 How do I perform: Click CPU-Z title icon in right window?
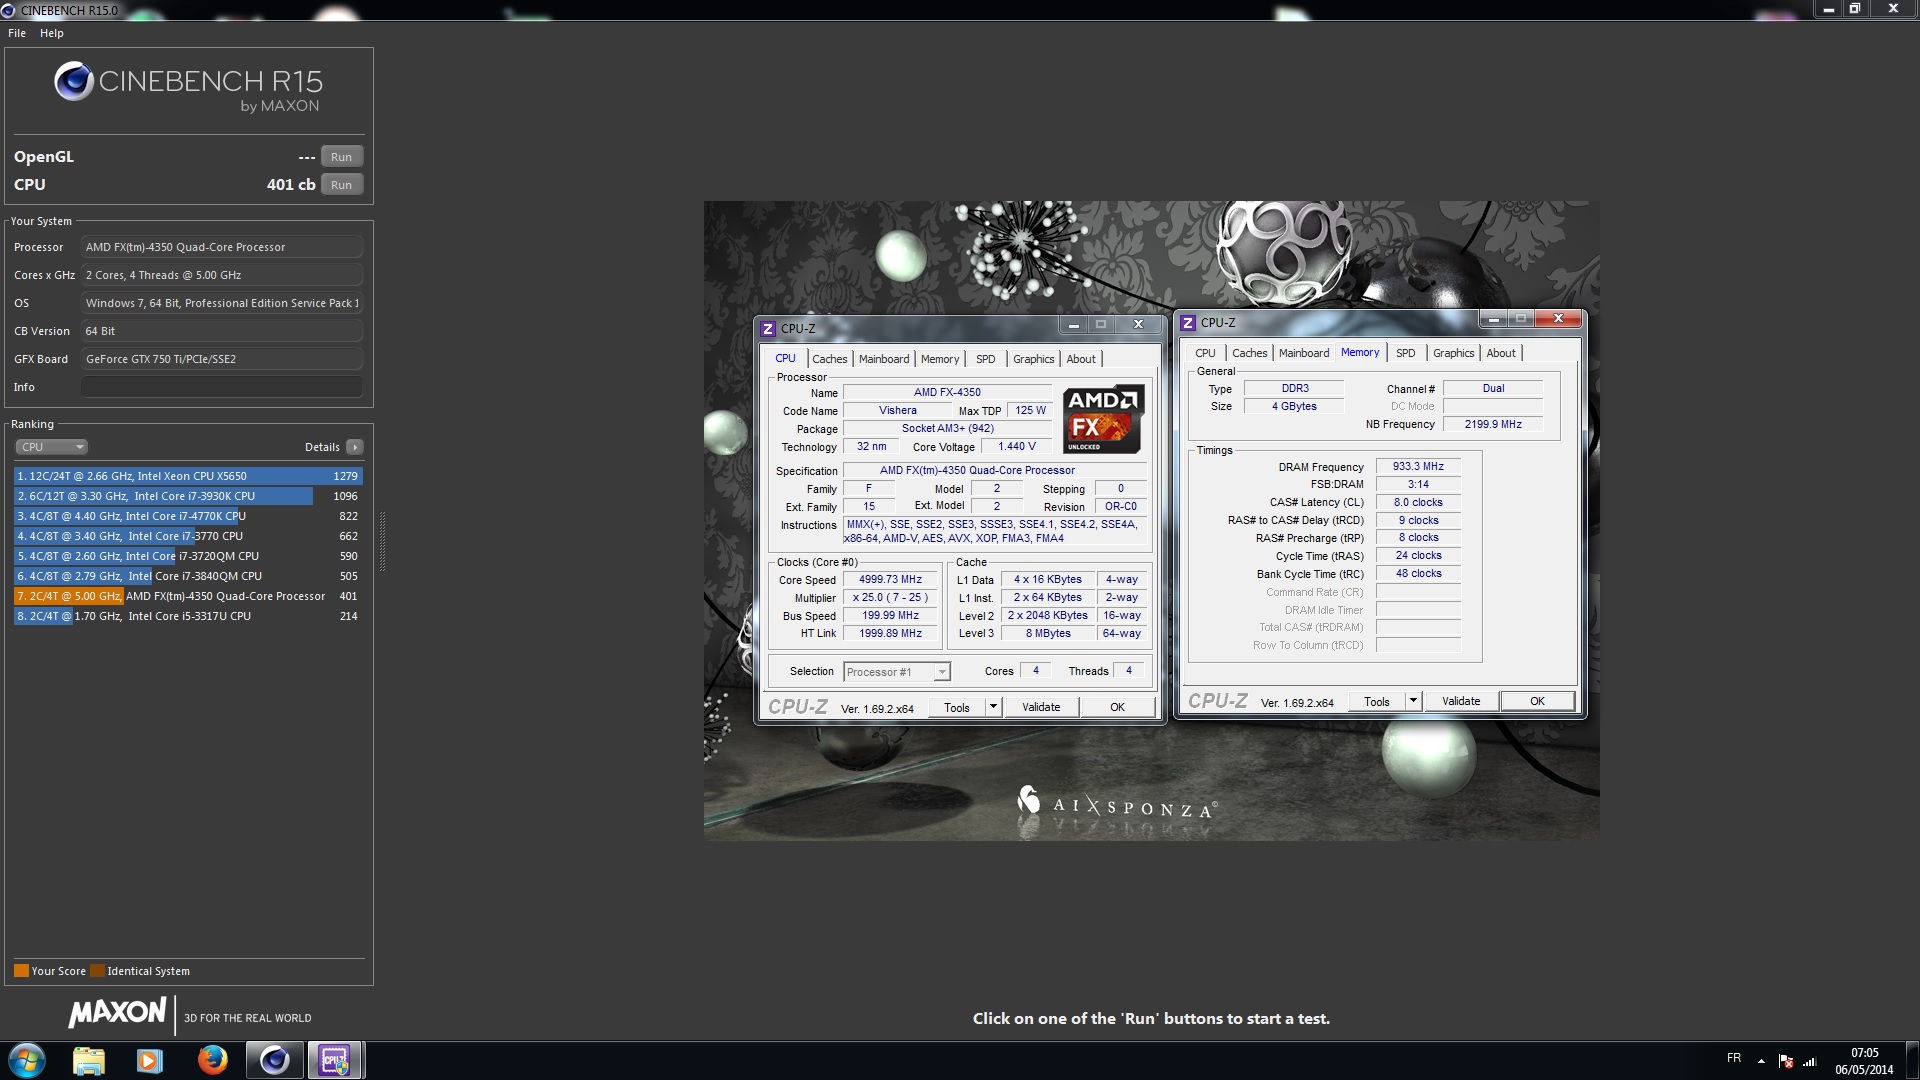tap(1188, 322)
